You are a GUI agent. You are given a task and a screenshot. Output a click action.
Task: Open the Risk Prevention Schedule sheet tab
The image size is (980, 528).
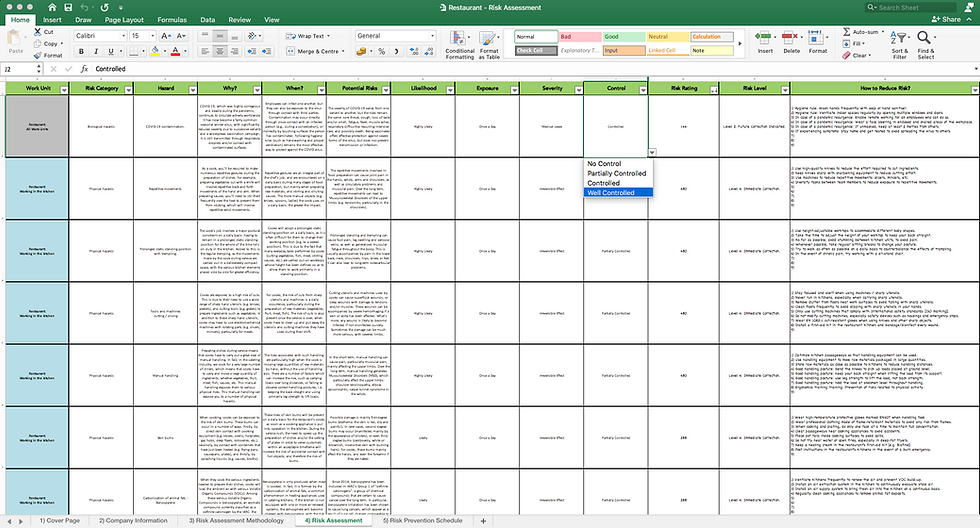click(x=422, y=521)
